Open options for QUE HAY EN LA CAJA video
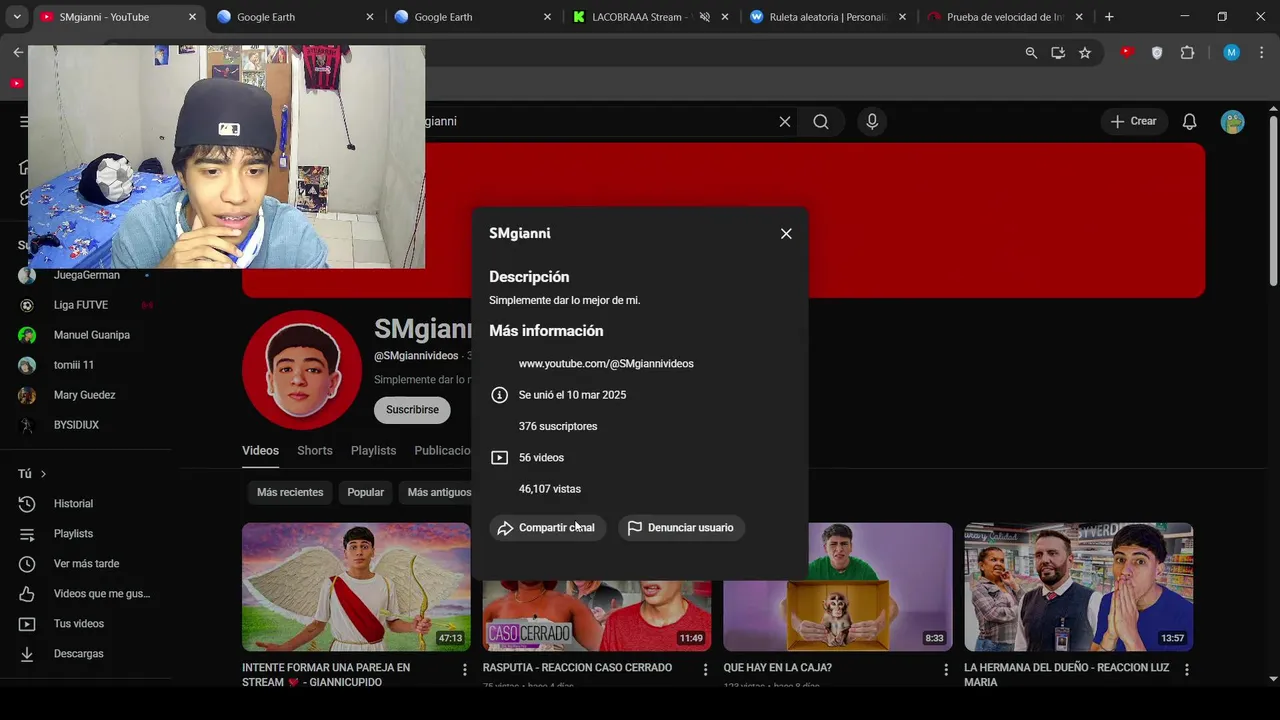 946,669
